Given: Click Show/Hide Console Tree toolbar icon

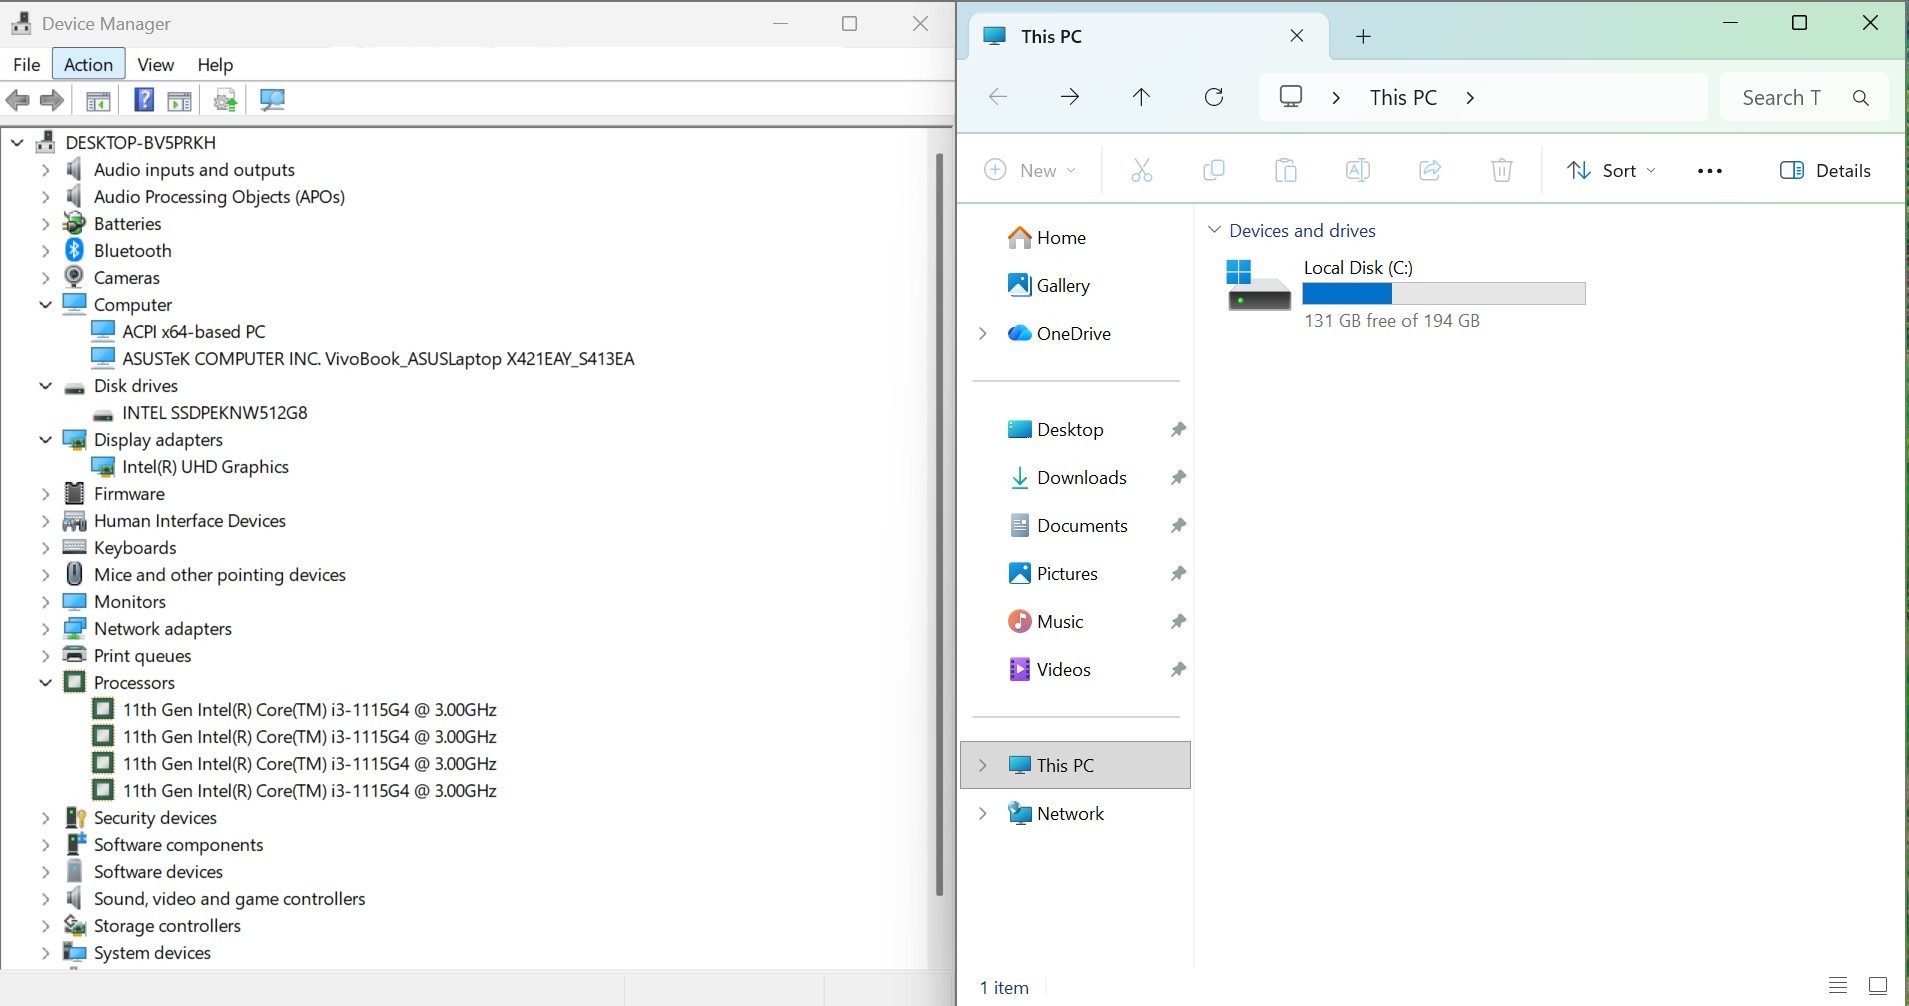Looking at the screenshot, I should (x=98, y=100).
